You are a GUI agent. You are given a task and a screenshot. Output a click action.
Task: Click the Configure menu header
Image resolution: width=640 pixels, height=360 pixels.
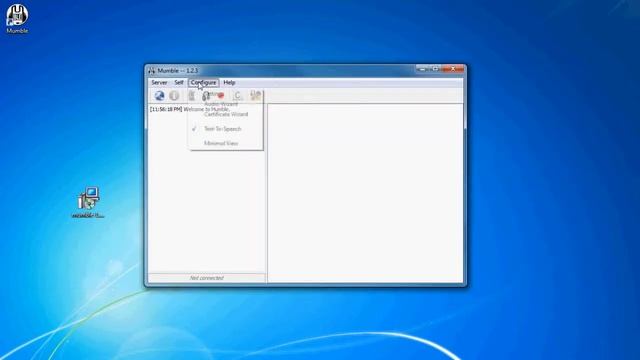(204, 82)
